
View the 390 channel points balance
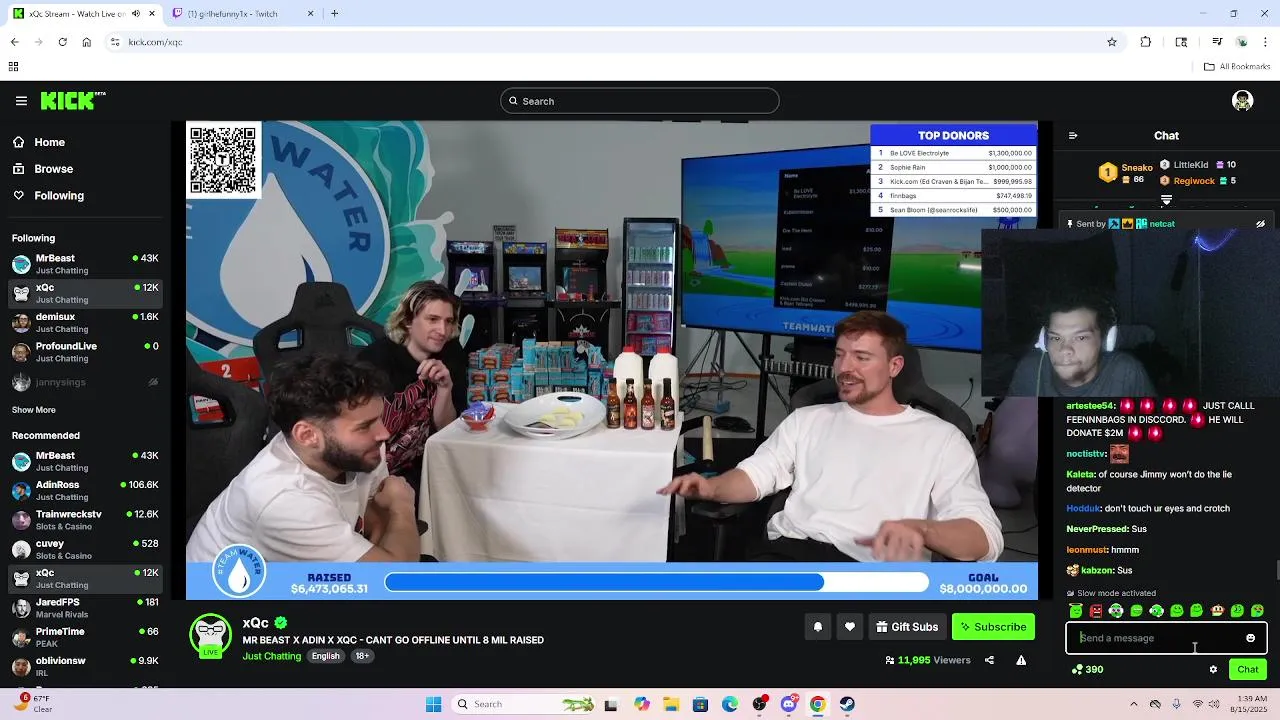pyautogui.click(x=1087, y=670)
